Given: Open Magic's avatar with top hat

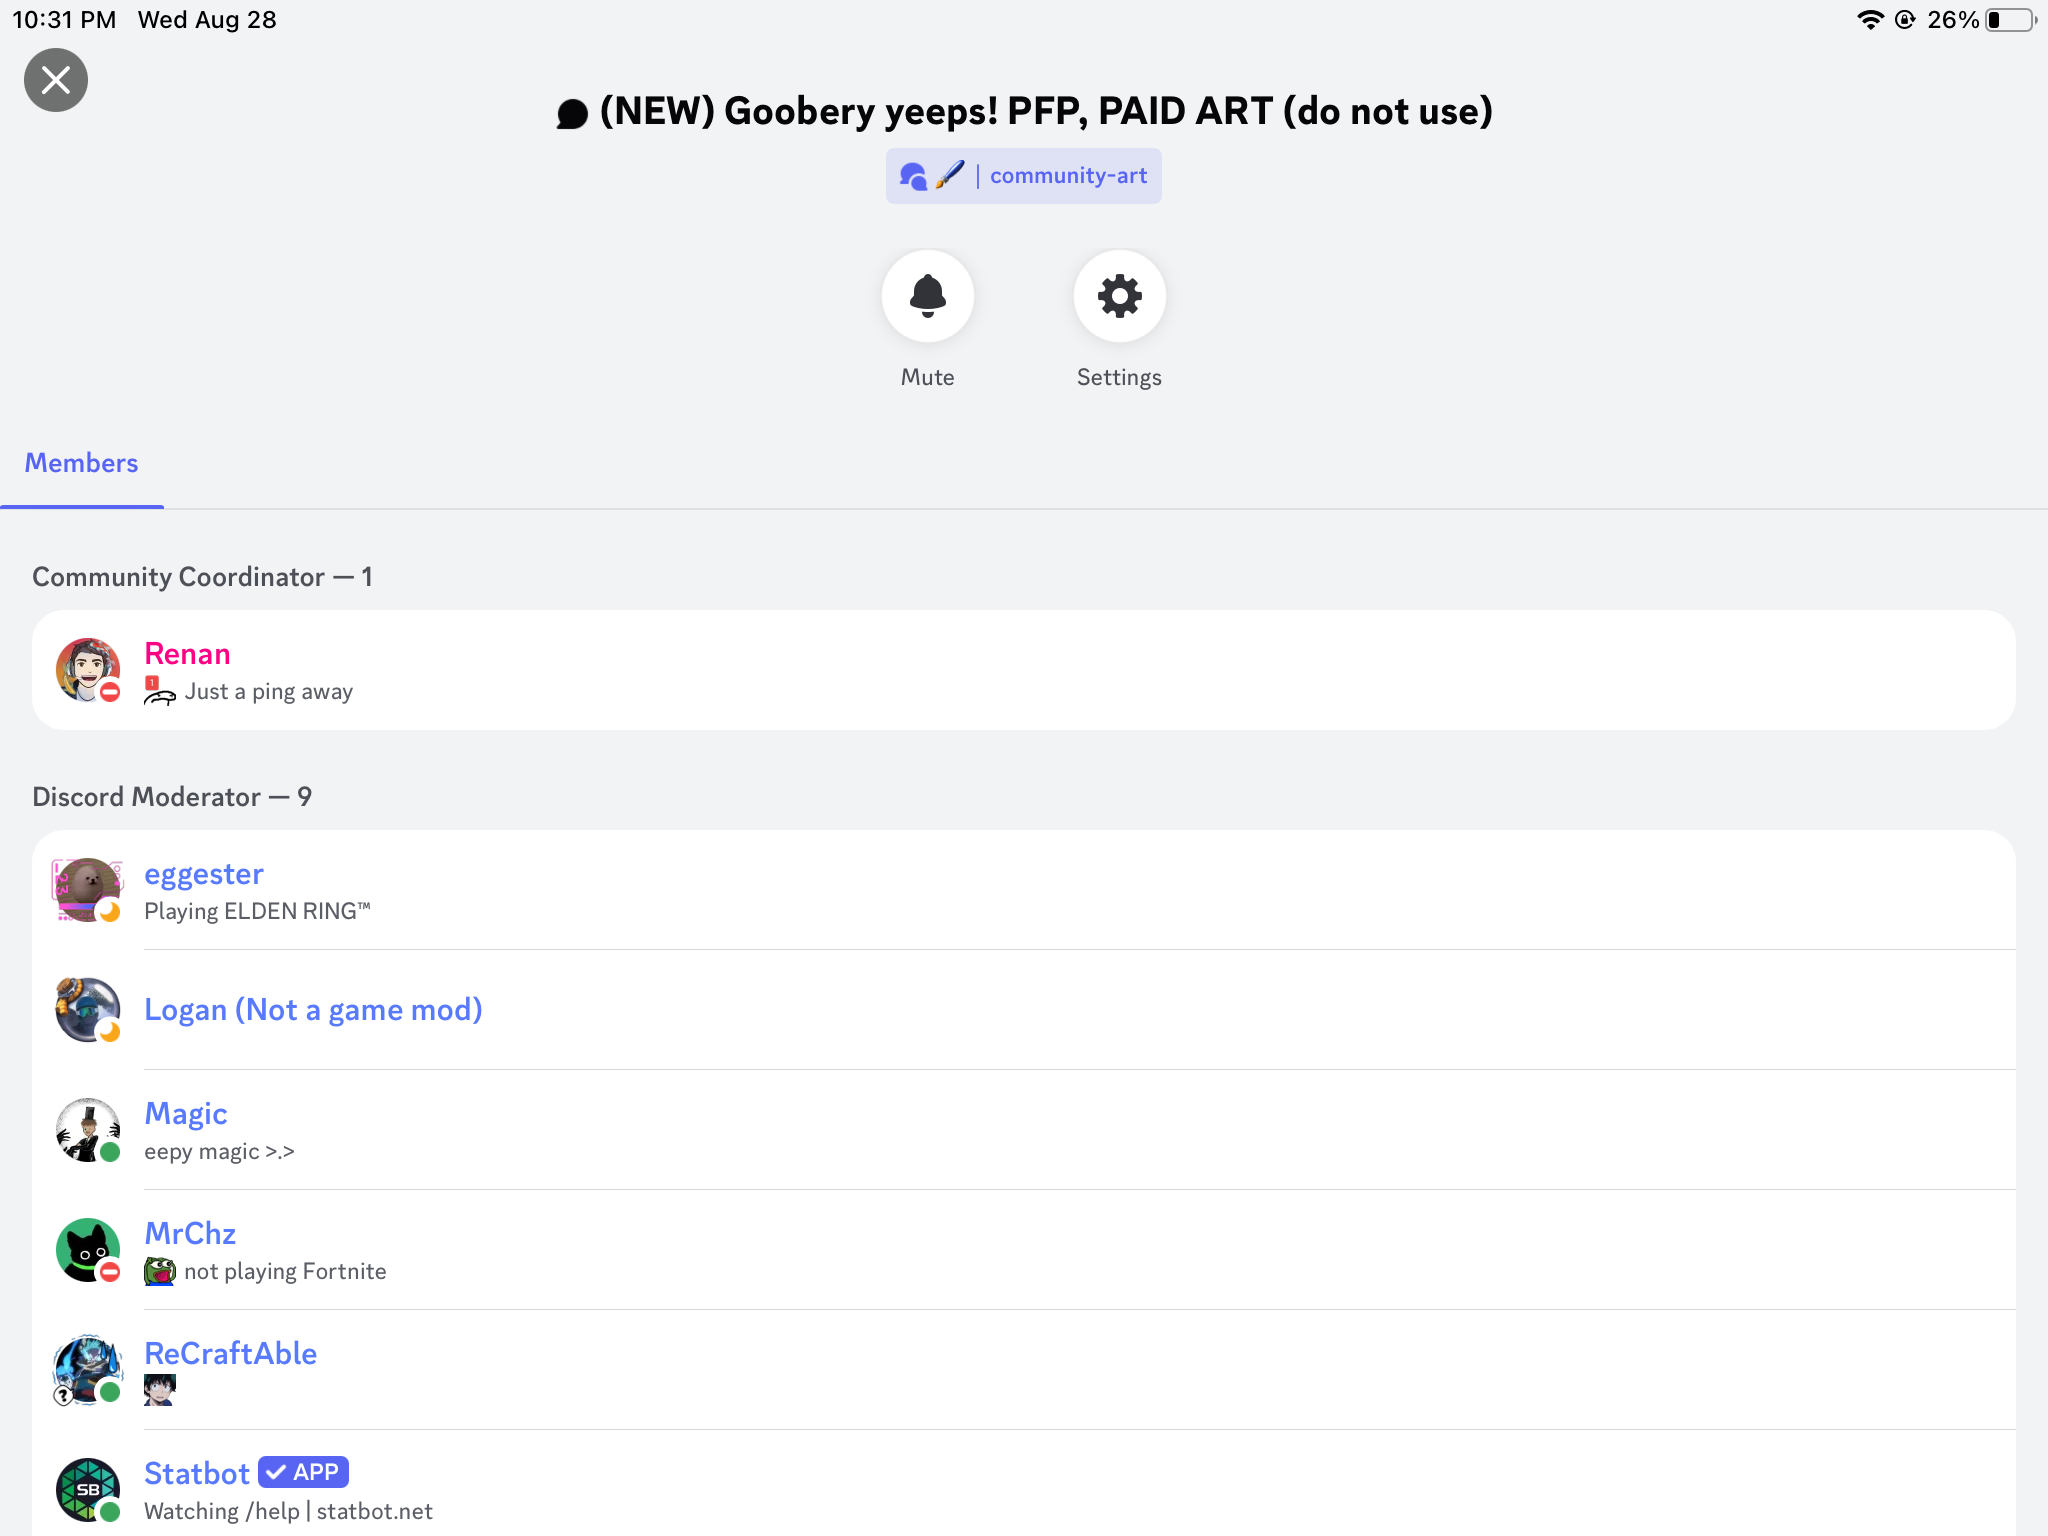Looking at the screenshot, I should tap(88, 1130).
